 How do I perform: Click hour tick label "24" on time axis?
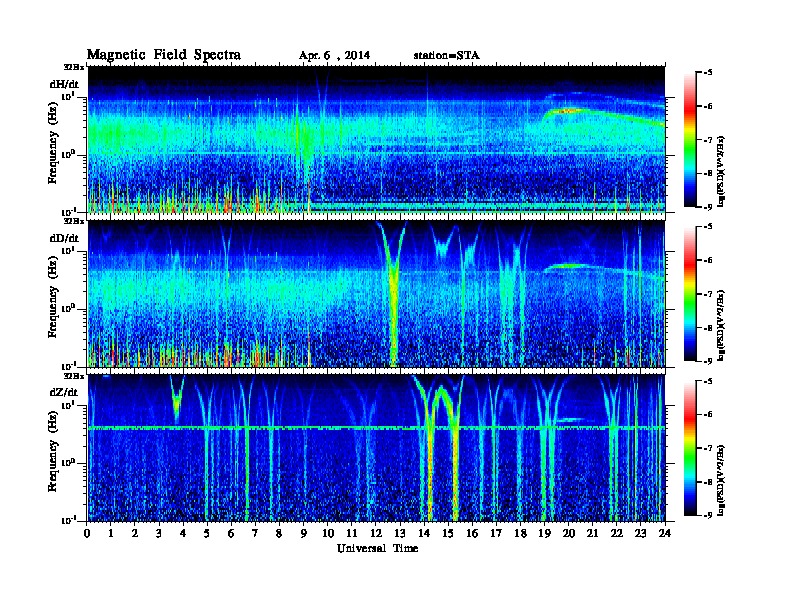665,533
